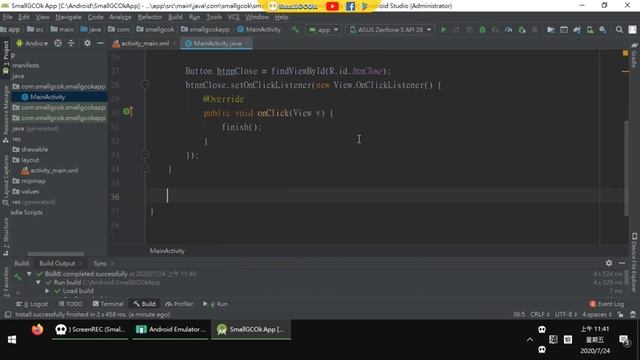Open Build panel settings gear
Image resolution: width=640 pixels, height=360 pixels.
(x=609, y=263)
